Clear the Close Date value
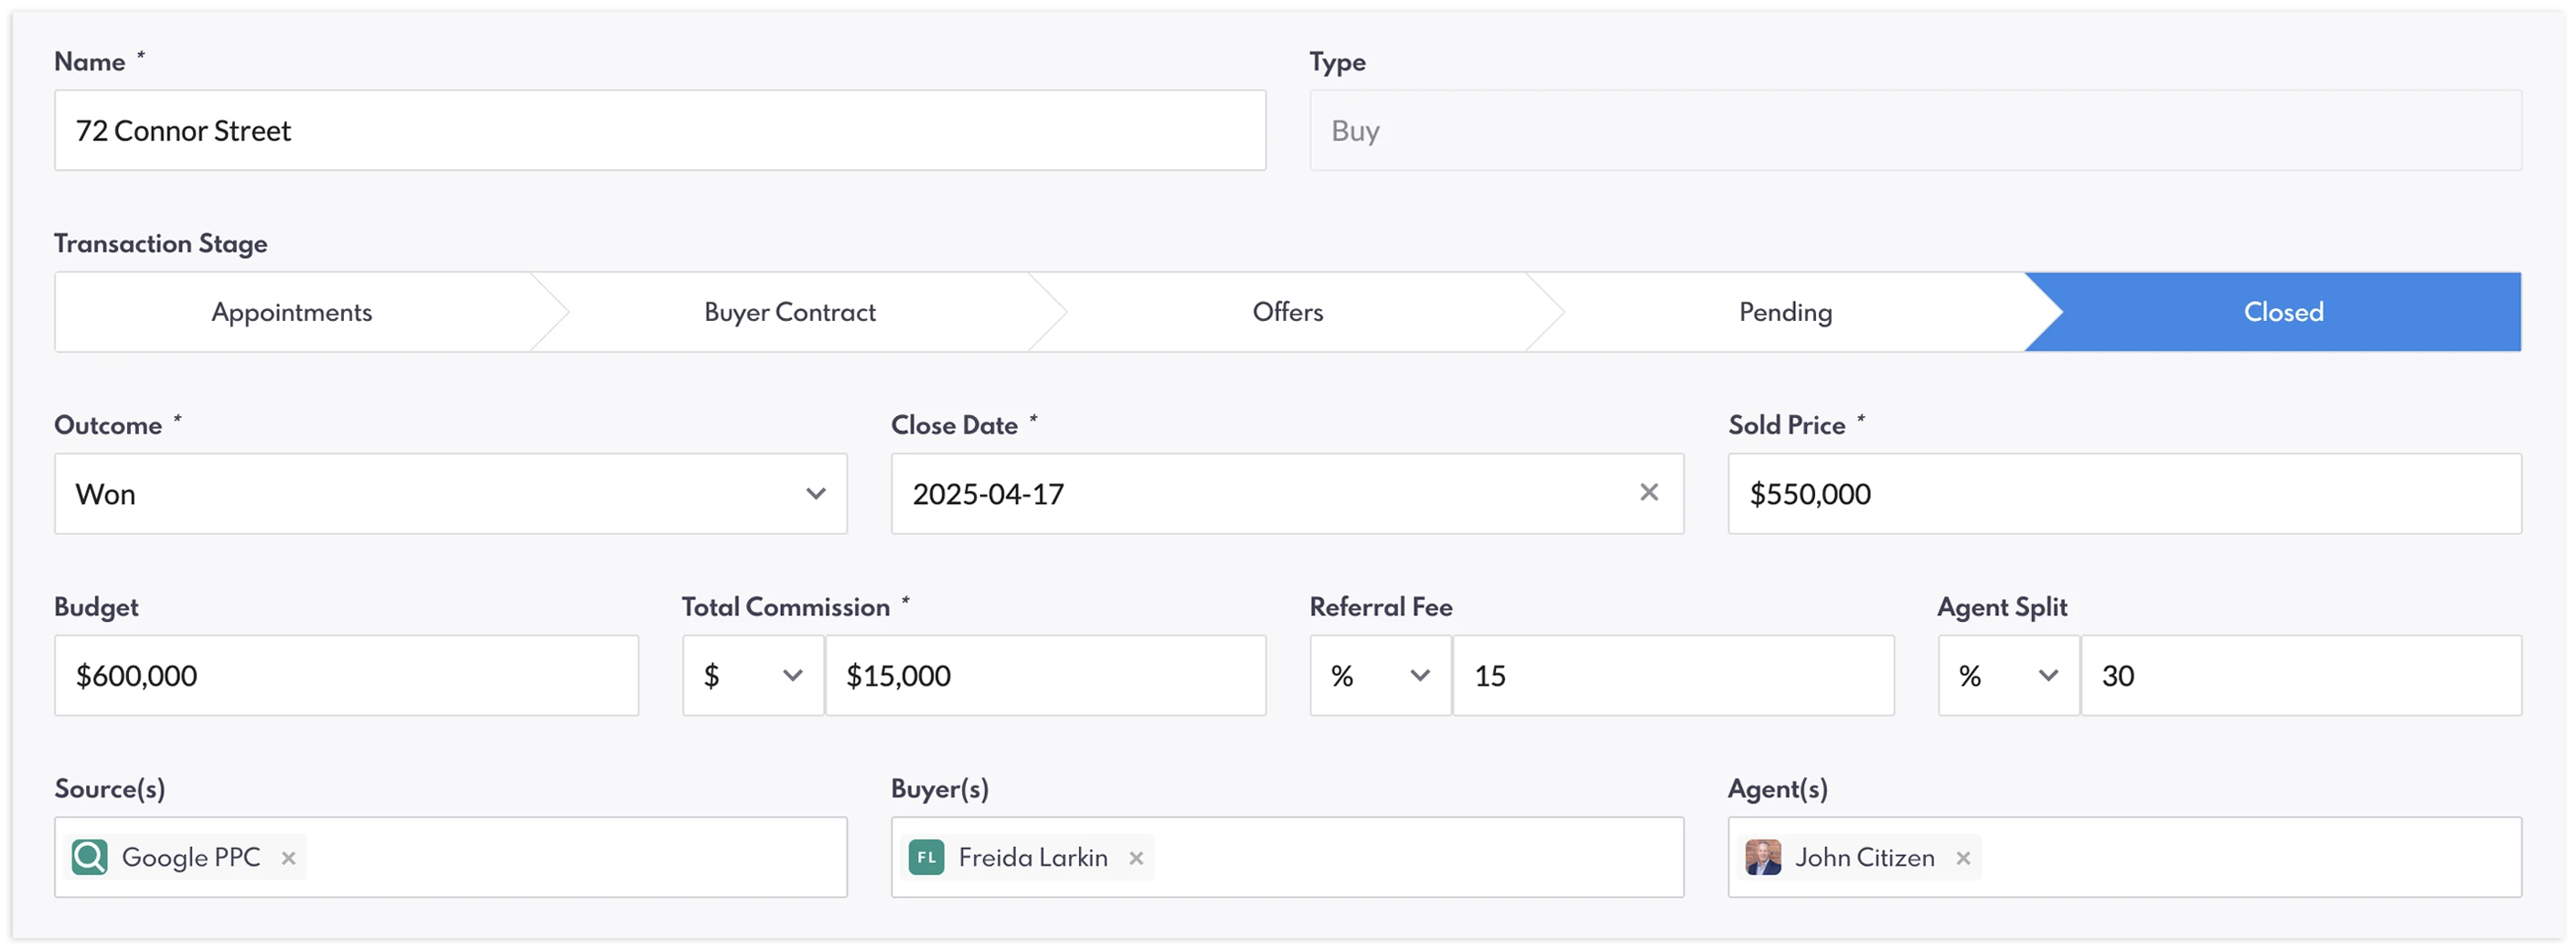 [1649, 492]
